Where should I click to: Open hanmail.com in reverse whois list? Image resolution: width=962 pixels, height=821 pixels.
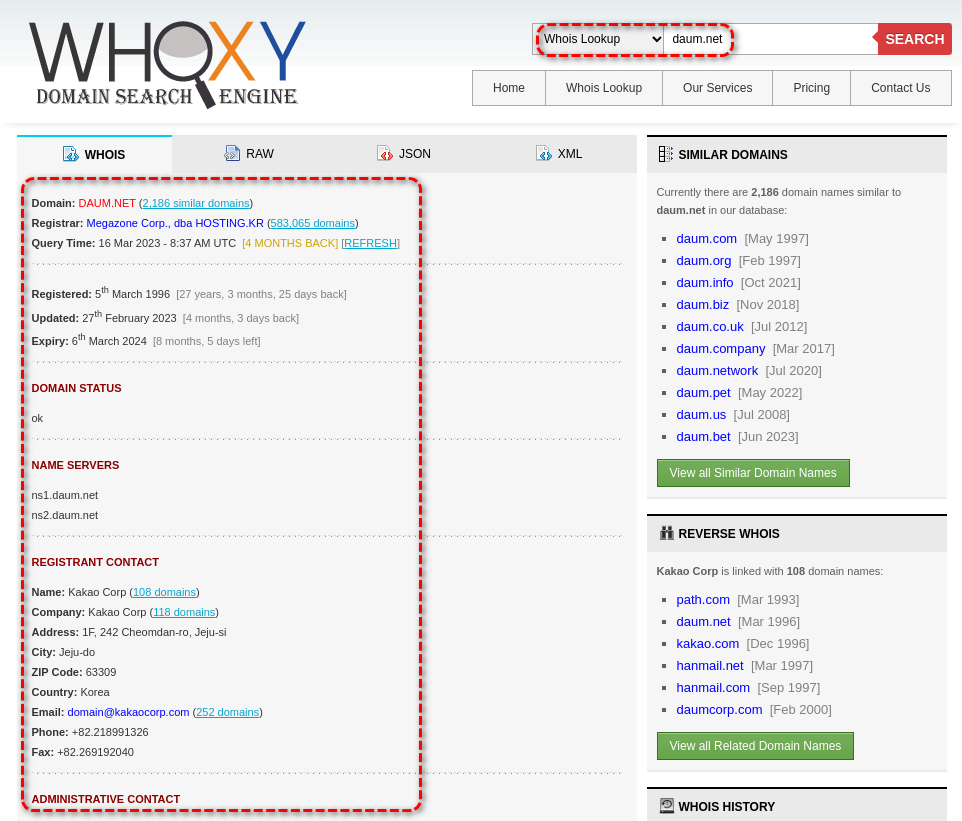(713, 688)
